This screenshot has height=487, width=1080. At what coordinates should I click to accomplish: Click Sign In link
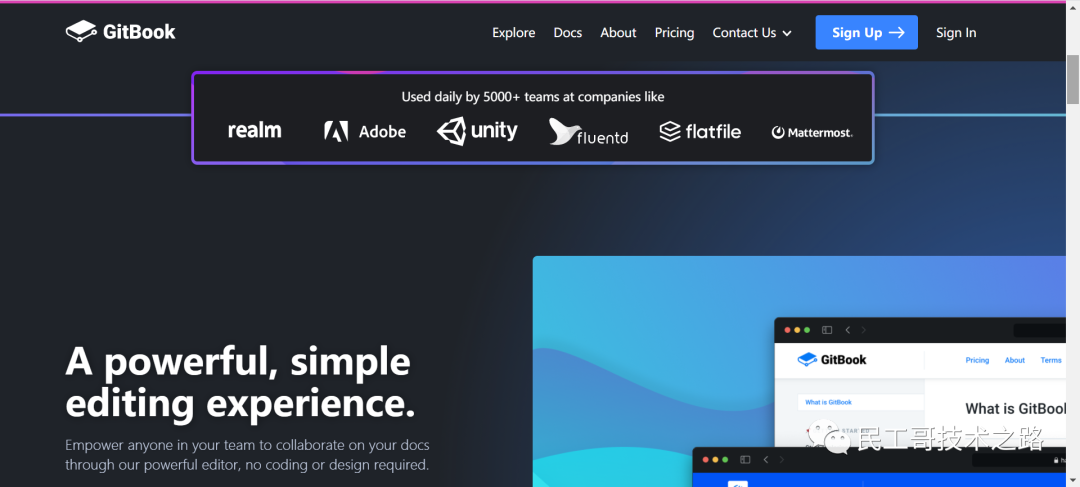pyautogui.click(x=956, y=32)
